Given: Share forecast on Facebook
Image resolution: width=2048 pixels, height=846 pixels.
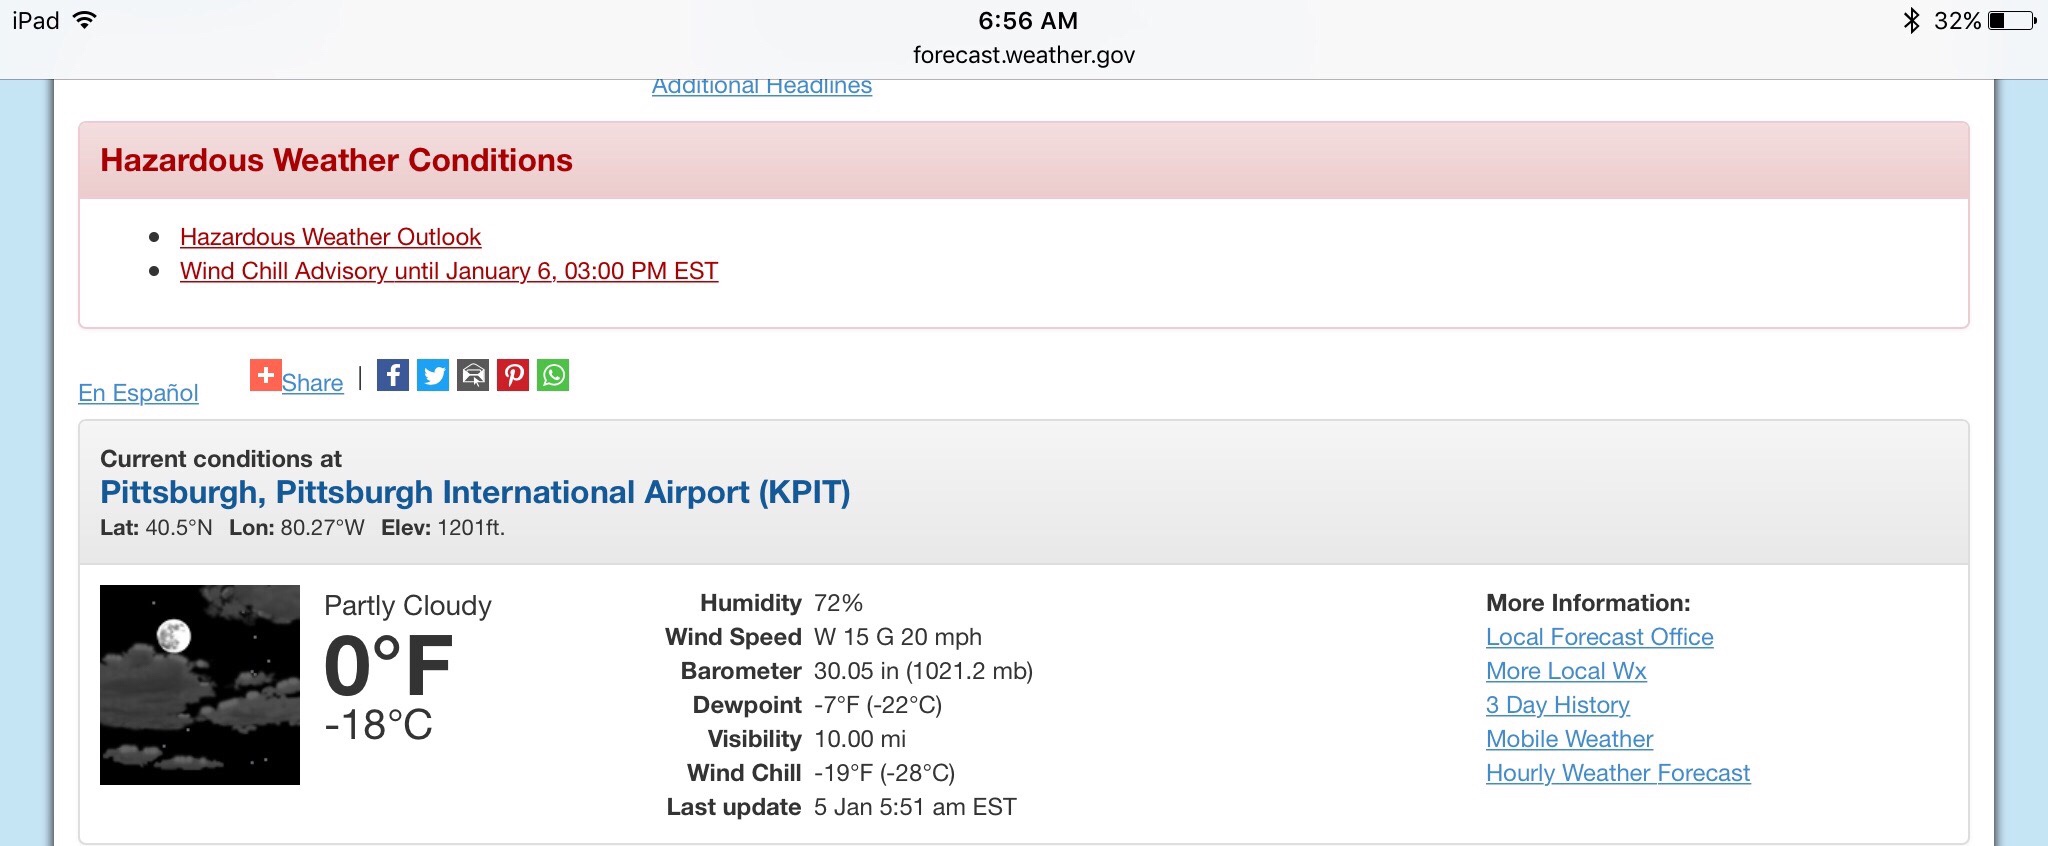Looking at the screenshot, I should coord(393,375).
